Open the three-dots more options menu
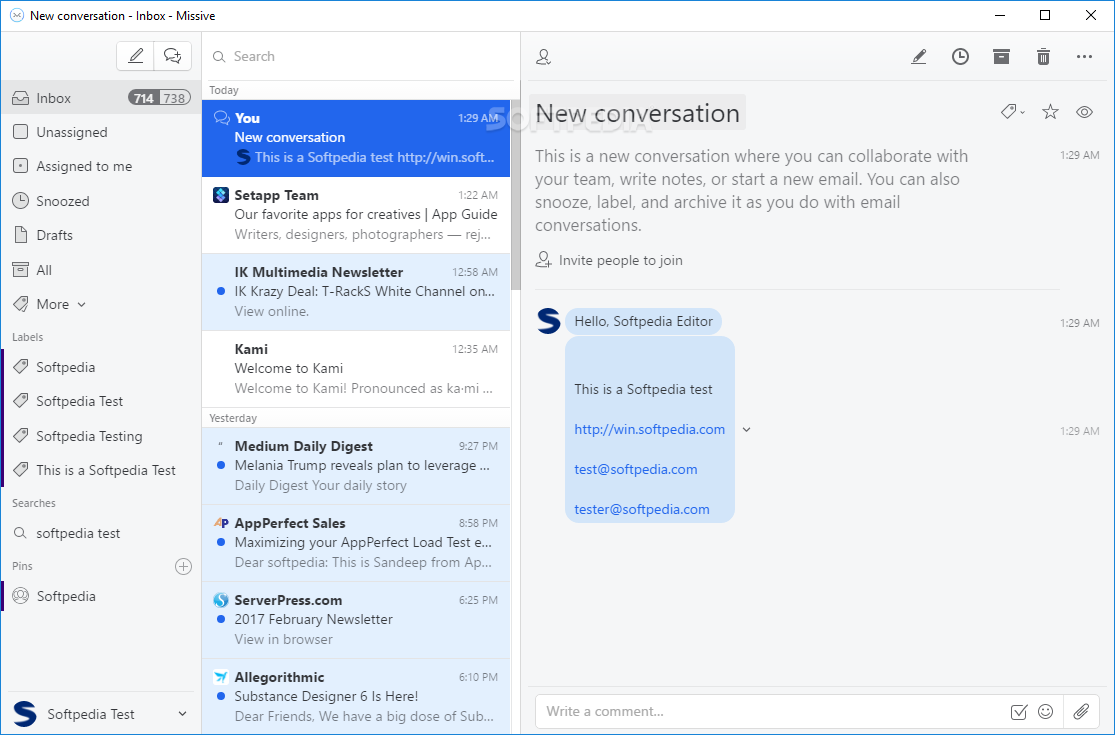 pyautogui.click(x=1084, y=57)
